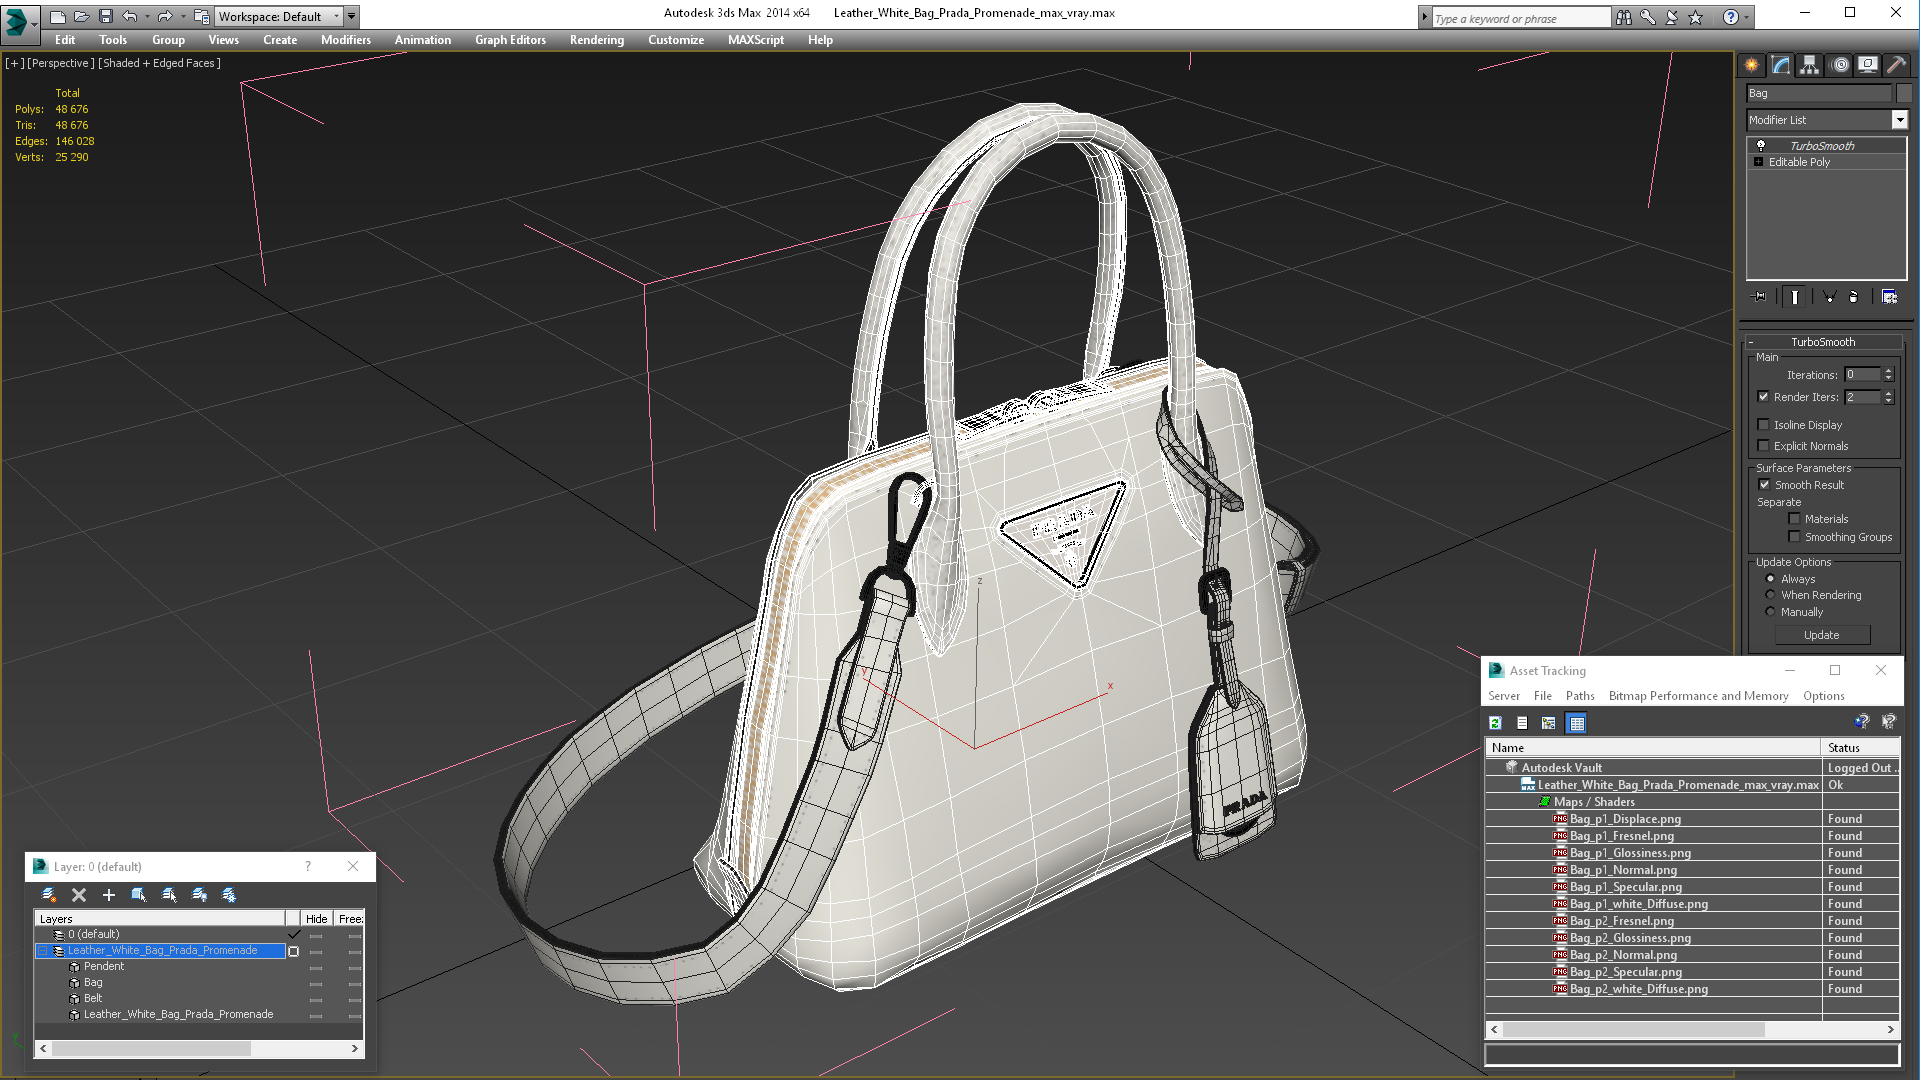Toggle Show End Result icon
This screenshot has width=1920, height=1080.
[1795, 297]
